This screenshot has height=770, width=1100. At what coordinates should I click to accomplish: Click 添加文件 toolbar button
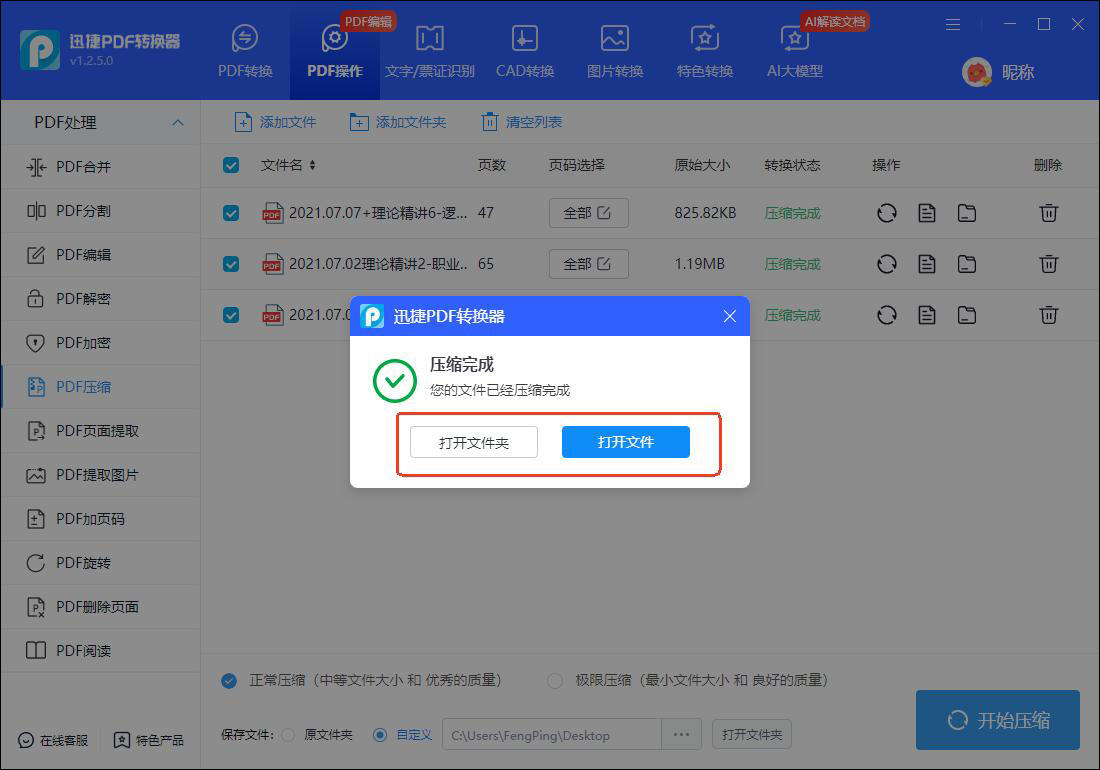tap(275, 122)
